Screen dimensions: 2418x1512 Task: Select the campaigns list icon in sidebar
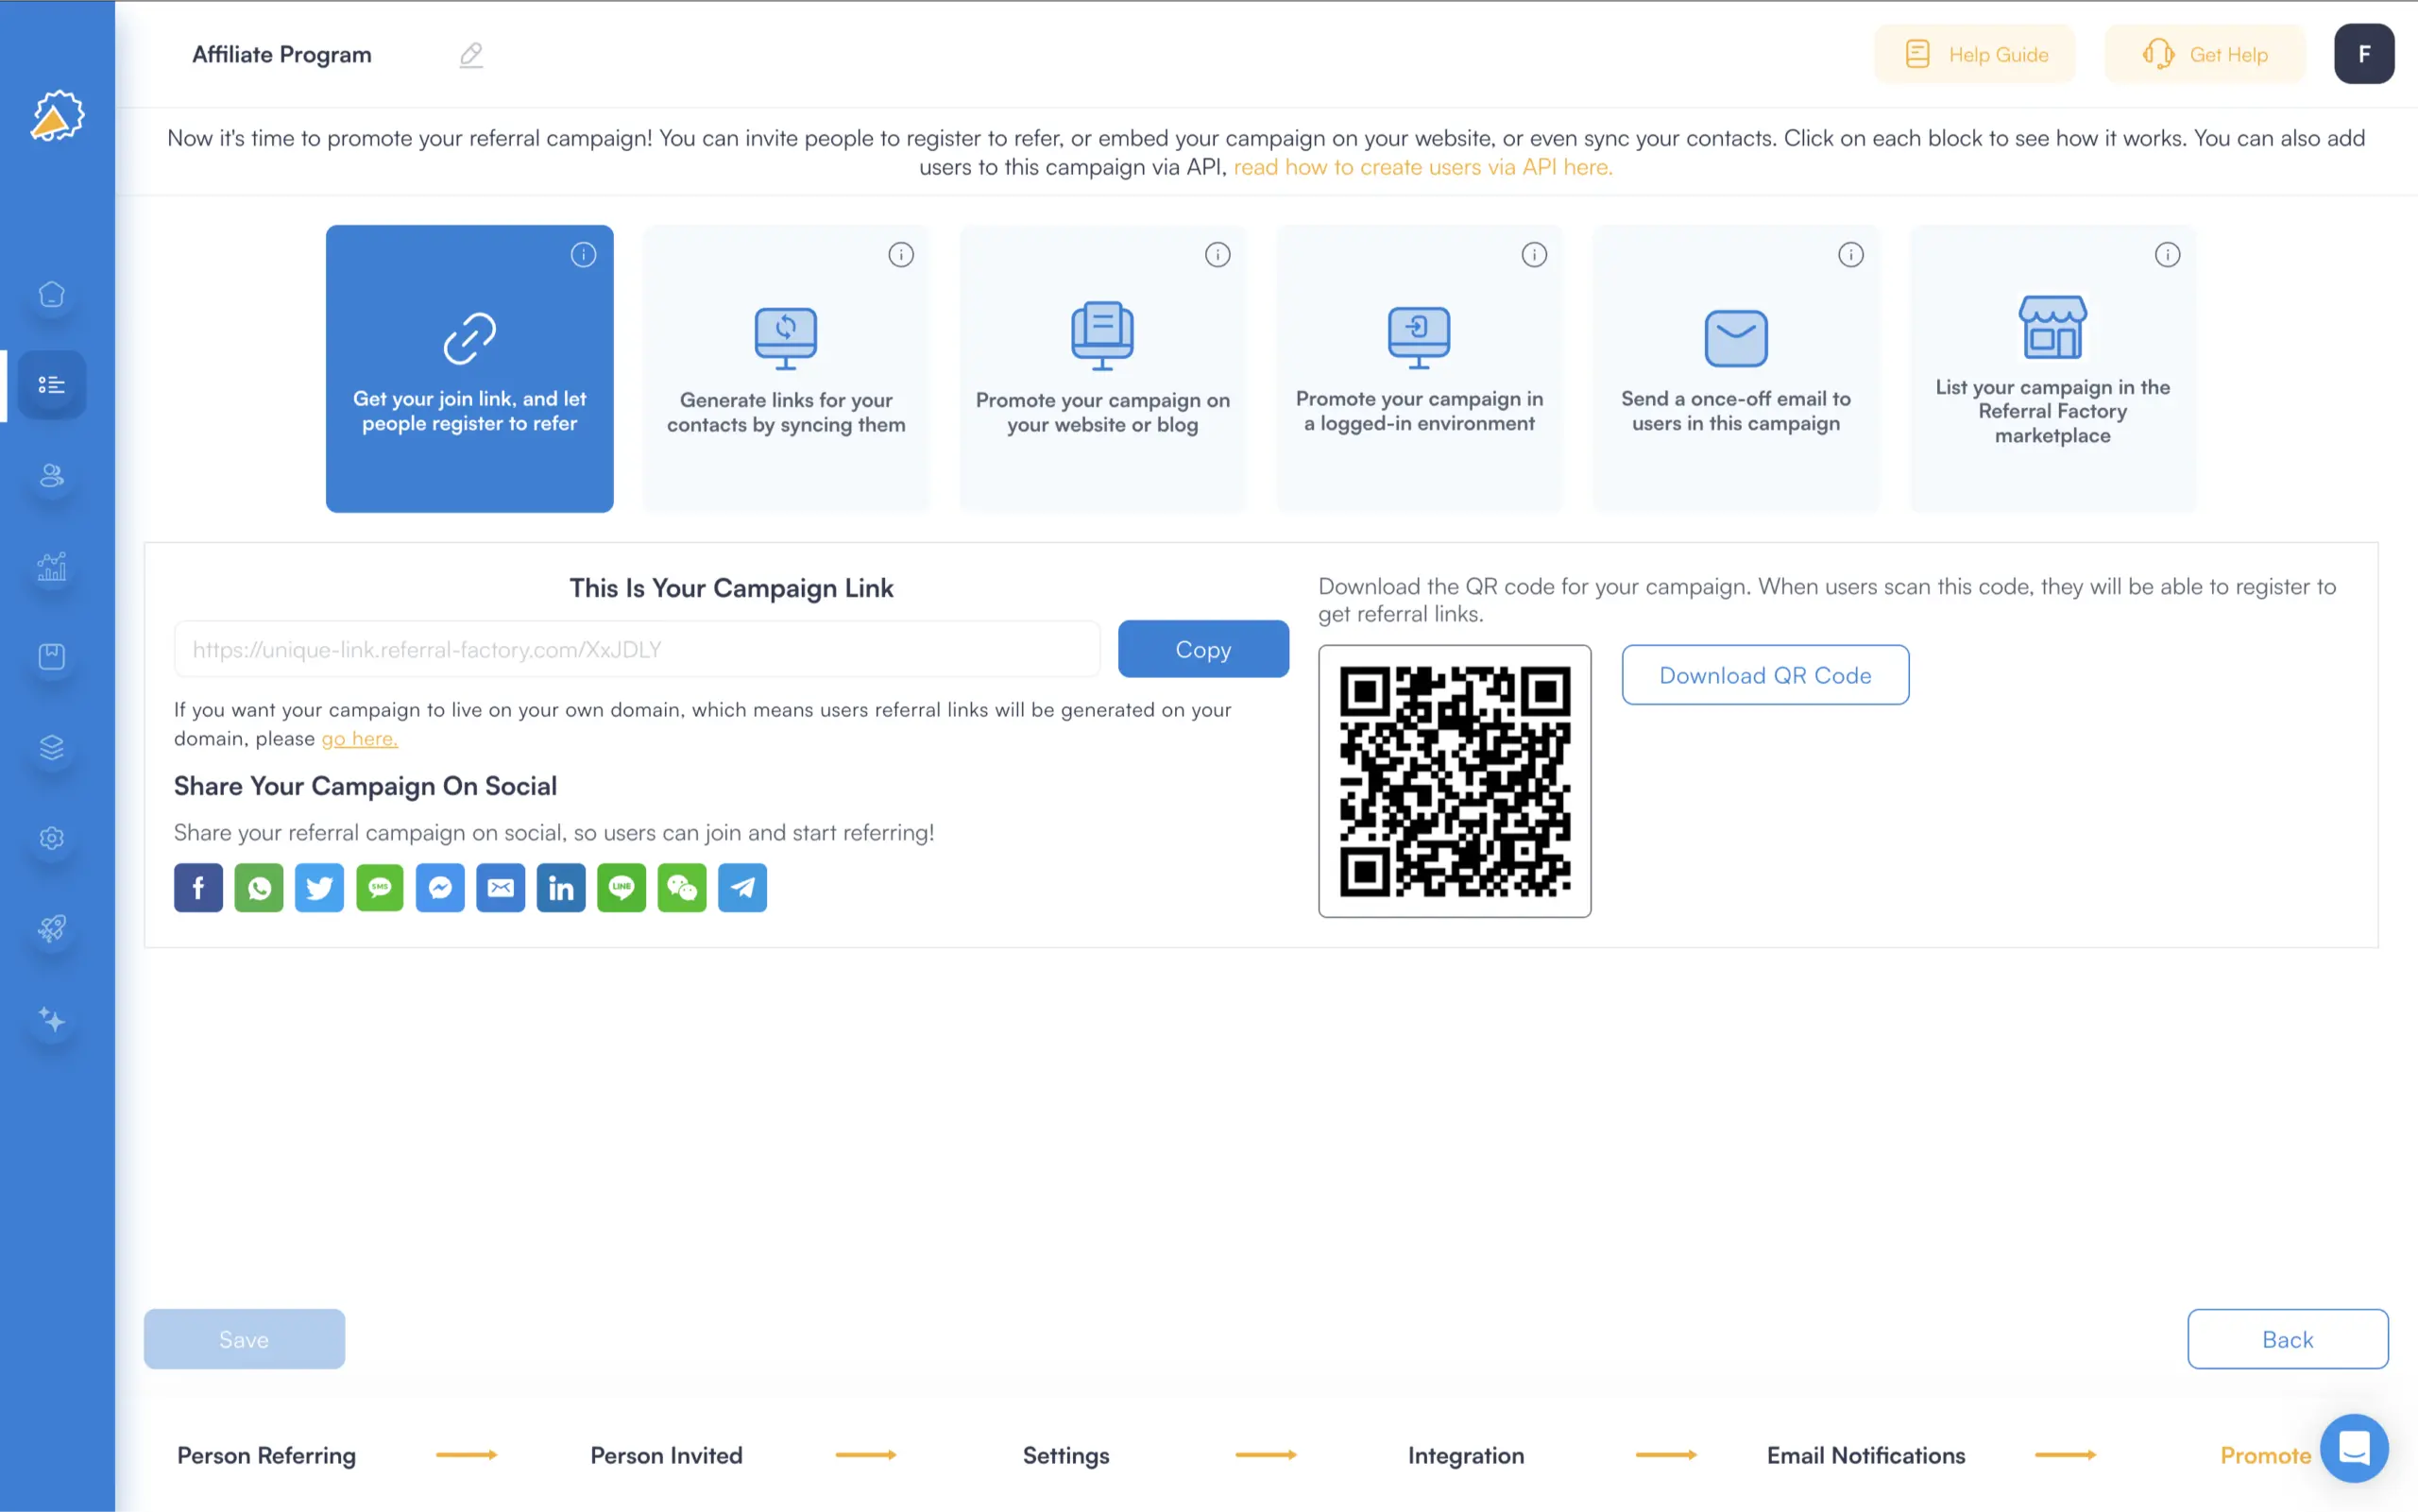(x=52, y=385)
